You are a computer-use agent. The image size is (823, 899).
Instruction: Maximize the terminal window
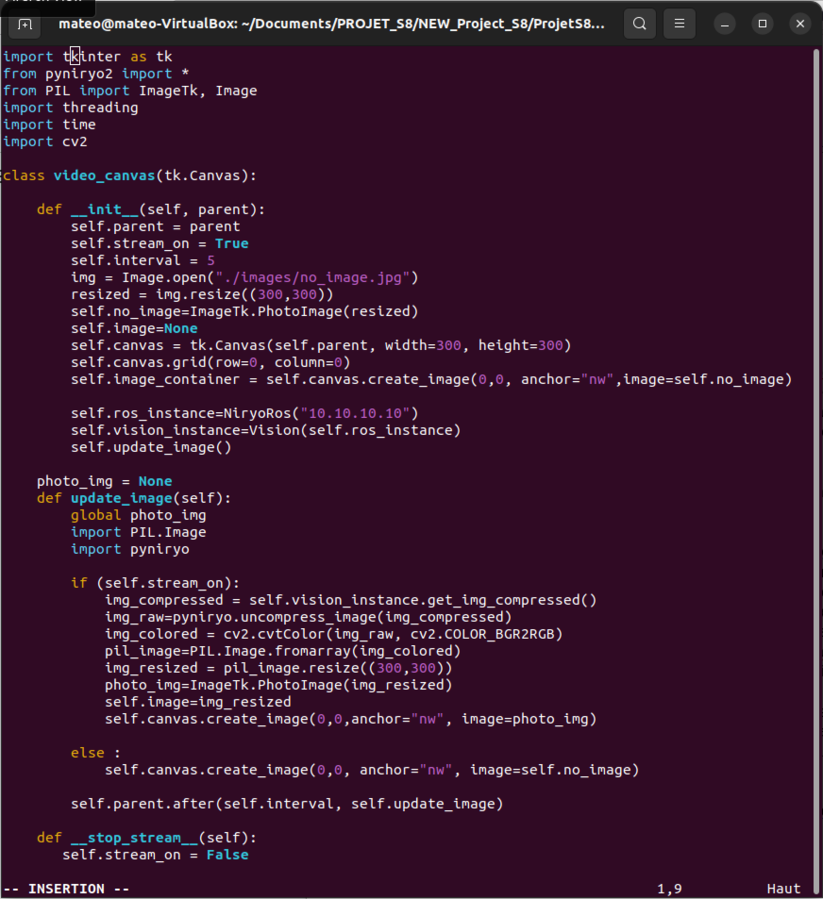[763, 23]
